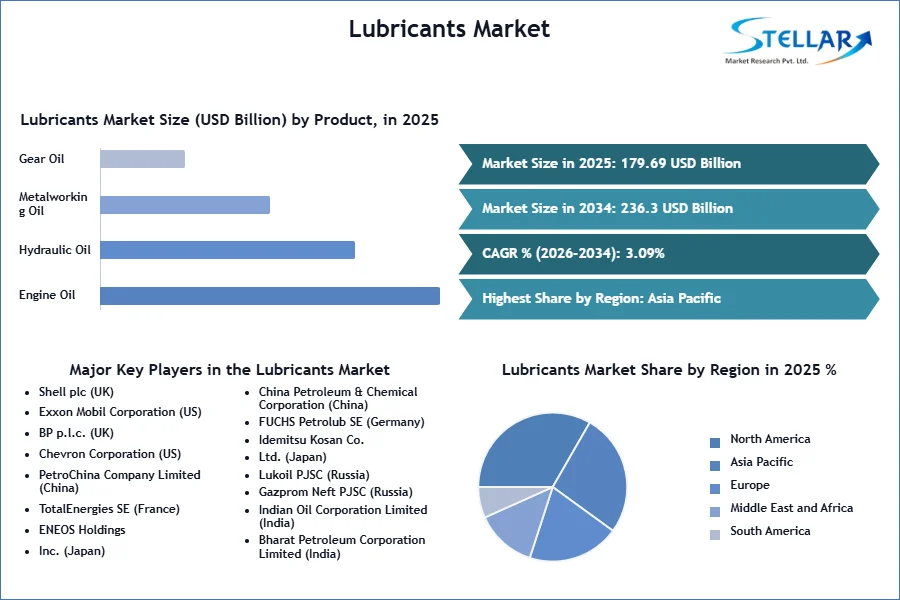This screenshot has width=900, height=600.
Task: Select the Asia Pacific legend swatch
Action: [x=715, y=466]
